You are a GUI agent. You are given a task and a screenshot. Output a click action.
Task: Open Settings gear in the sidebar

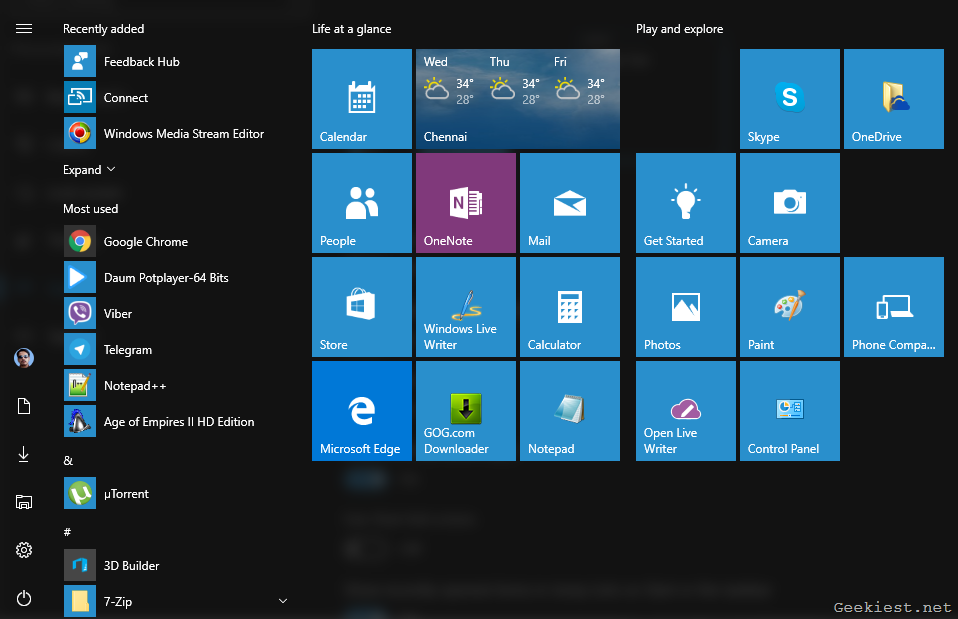pyautogui.click(x=24, y=550)
